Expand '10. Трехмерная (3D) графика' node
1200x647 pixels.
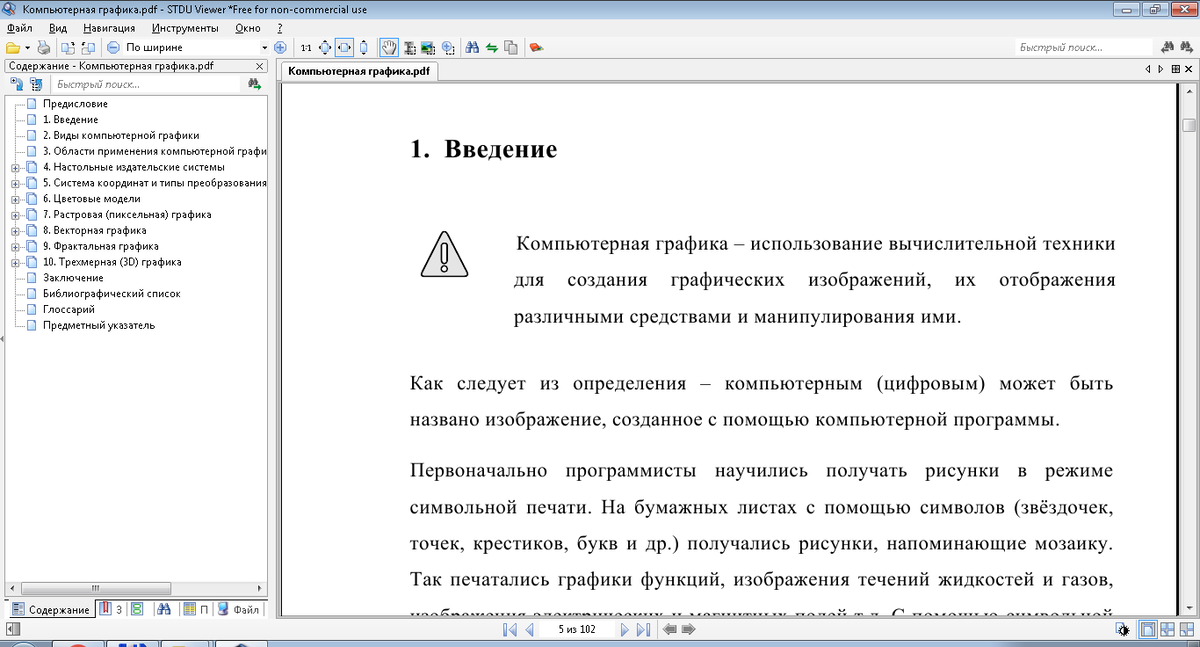point(16,263)
